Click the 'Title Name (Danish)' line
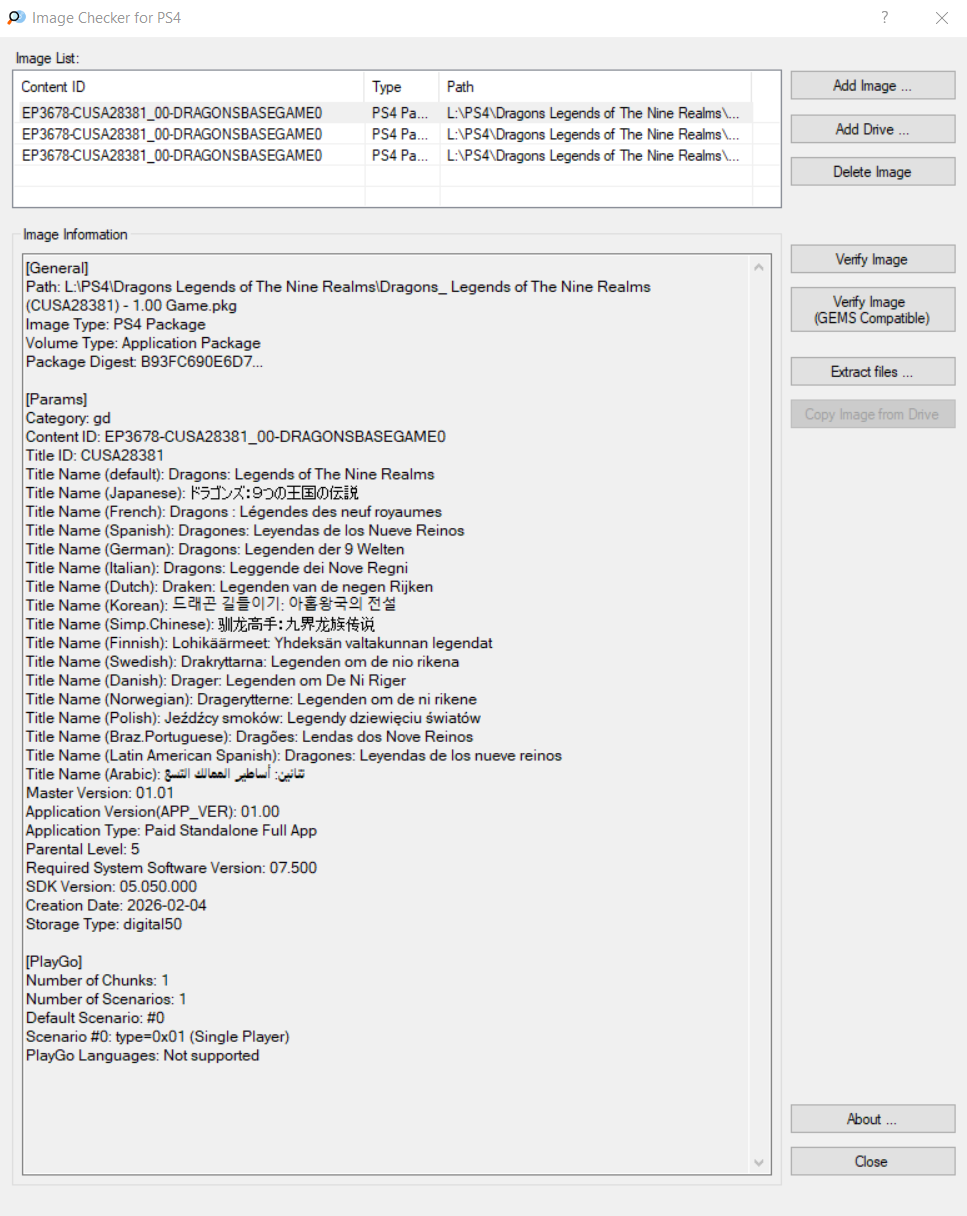Viewport: 967px width, 1216px height. point(216,680)
